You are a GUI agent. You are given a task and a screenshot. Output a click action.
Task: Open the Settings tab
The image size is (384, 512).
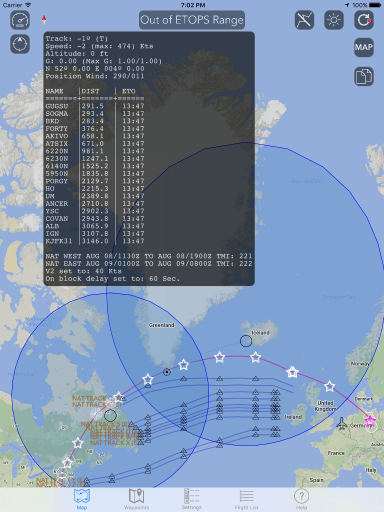192,499
